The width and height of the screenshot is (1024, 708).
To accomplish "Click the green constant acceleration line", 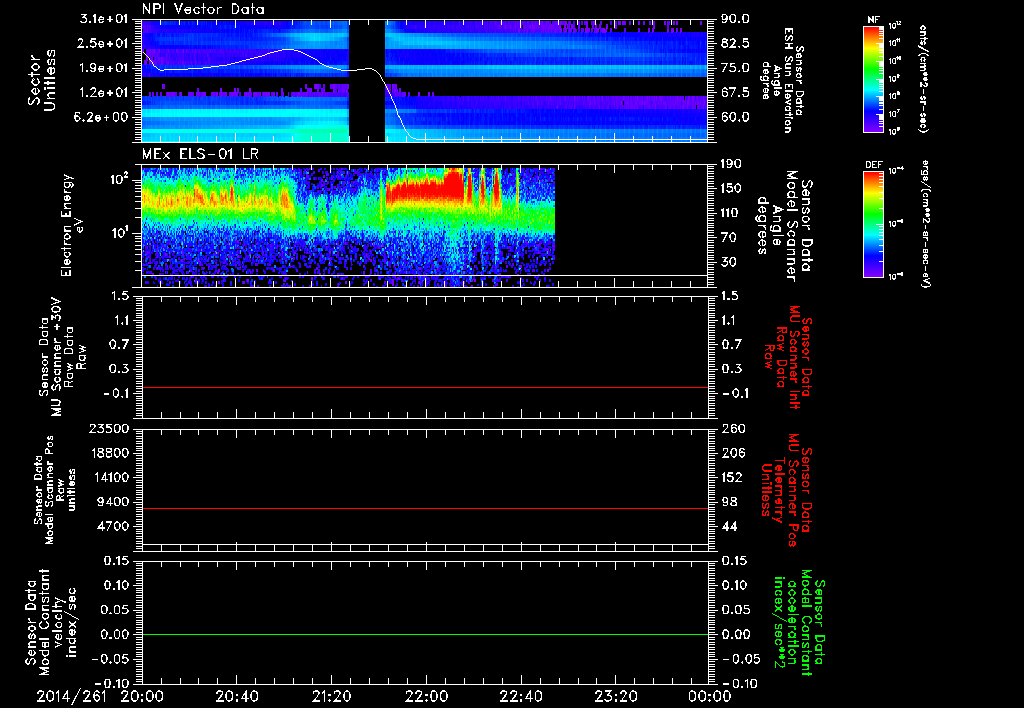I will click(x=424, y=634).
